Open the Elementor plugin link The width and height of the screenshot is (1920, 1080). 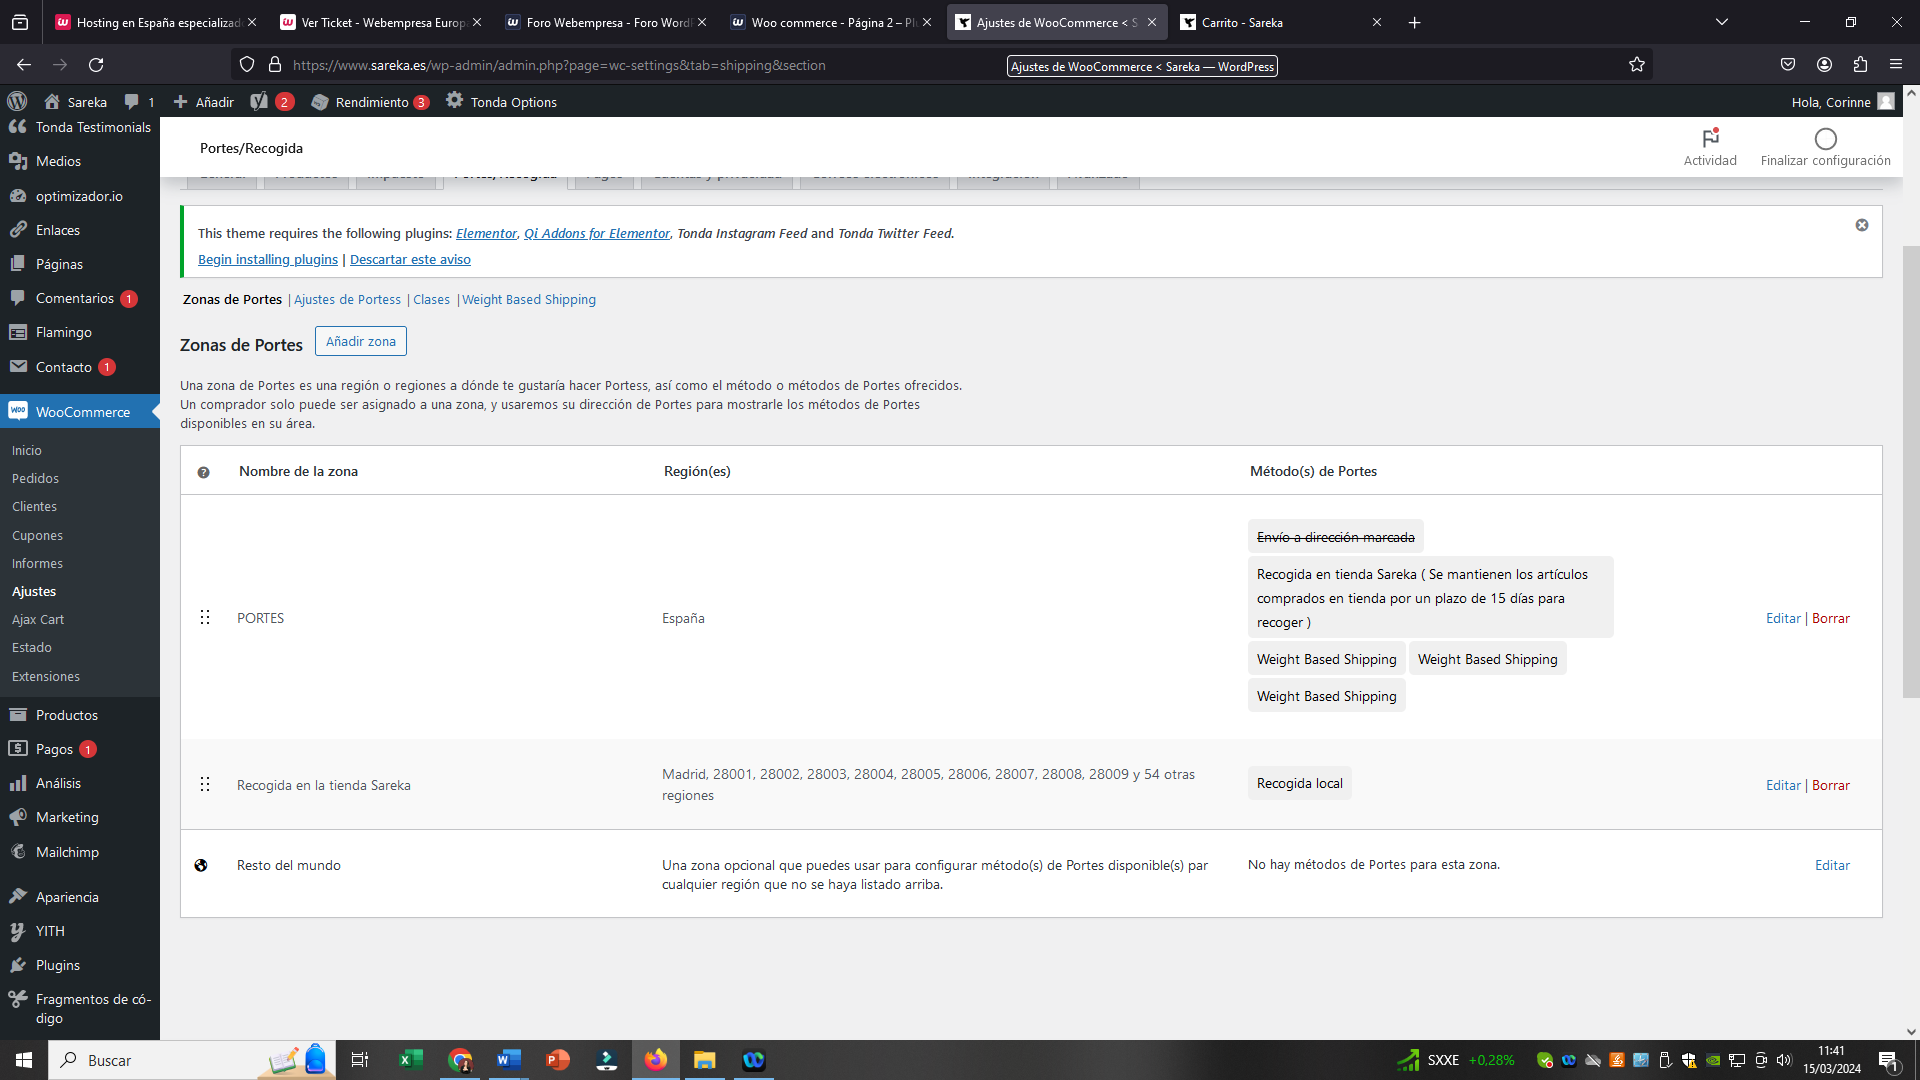coord(486,234)
